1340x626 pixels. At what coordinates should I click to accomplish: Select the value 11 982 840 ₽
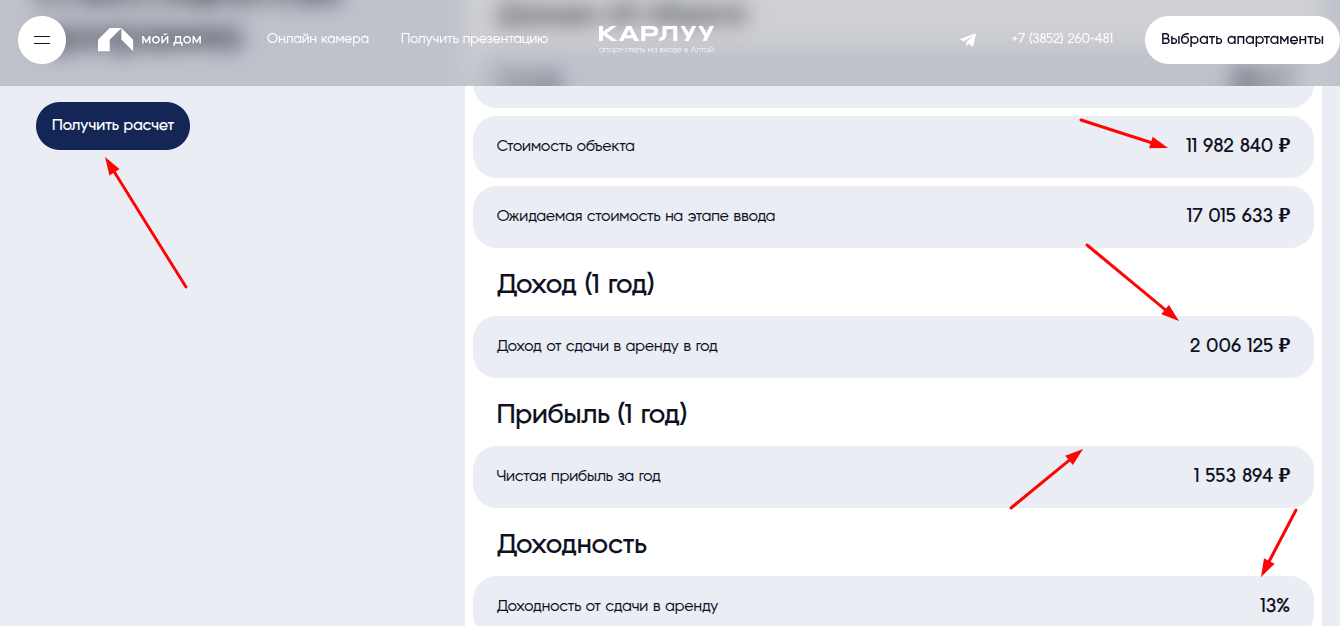[1238, 146]
